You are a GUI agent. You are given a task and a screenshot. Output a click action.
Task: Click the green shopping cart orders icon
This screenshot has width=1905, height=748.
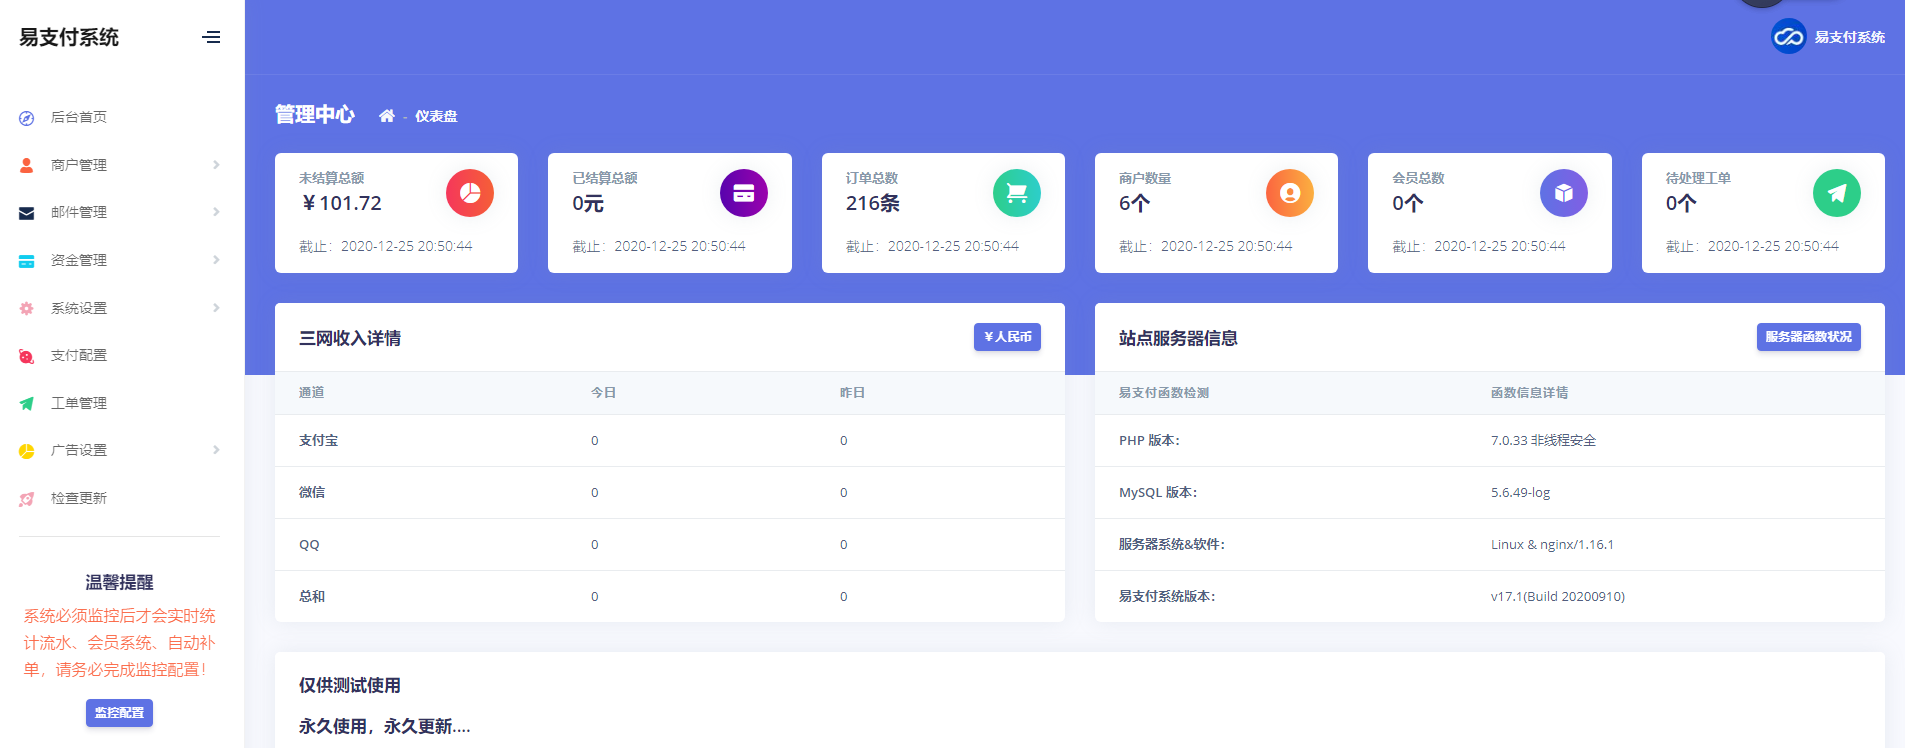[1016, 193]
